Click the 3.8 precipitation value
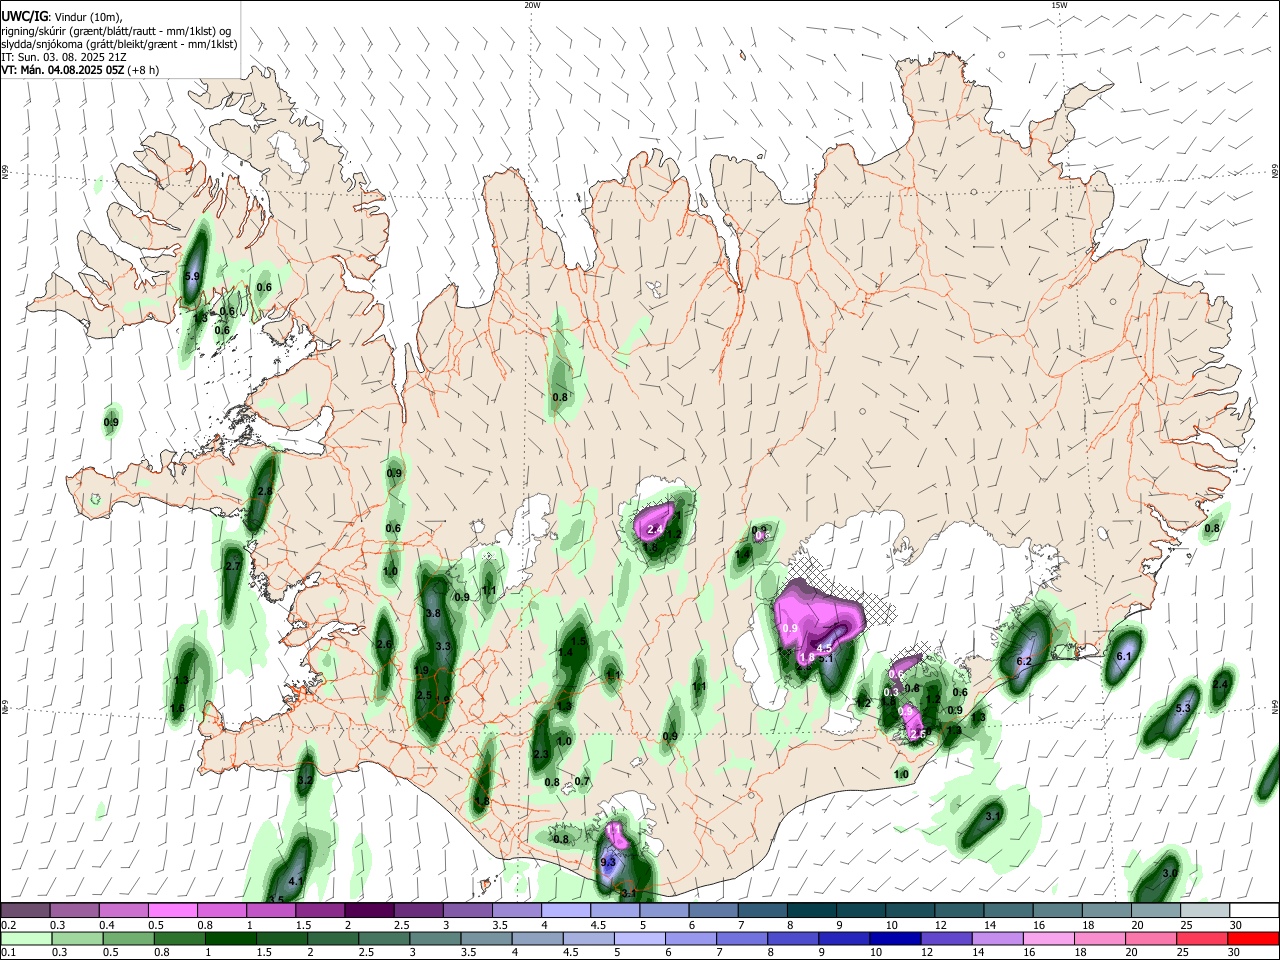1280x960 pixels. (x=433, y=613)
